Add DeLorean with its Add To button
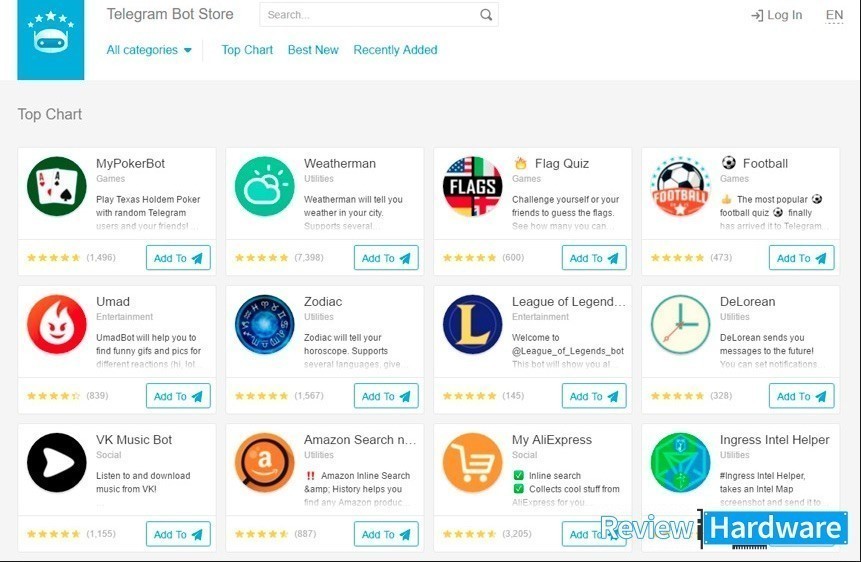861x562 pixels. click(802, 396)
